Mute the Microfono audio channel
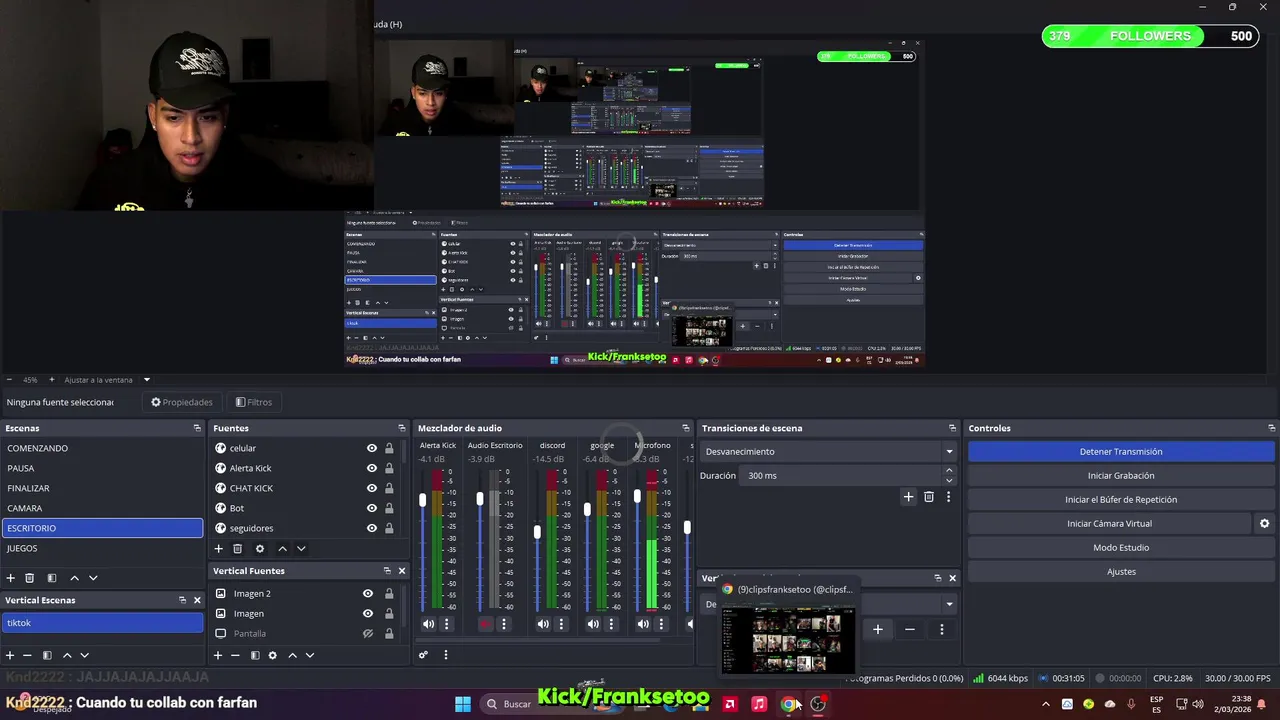 click(643, 624)
